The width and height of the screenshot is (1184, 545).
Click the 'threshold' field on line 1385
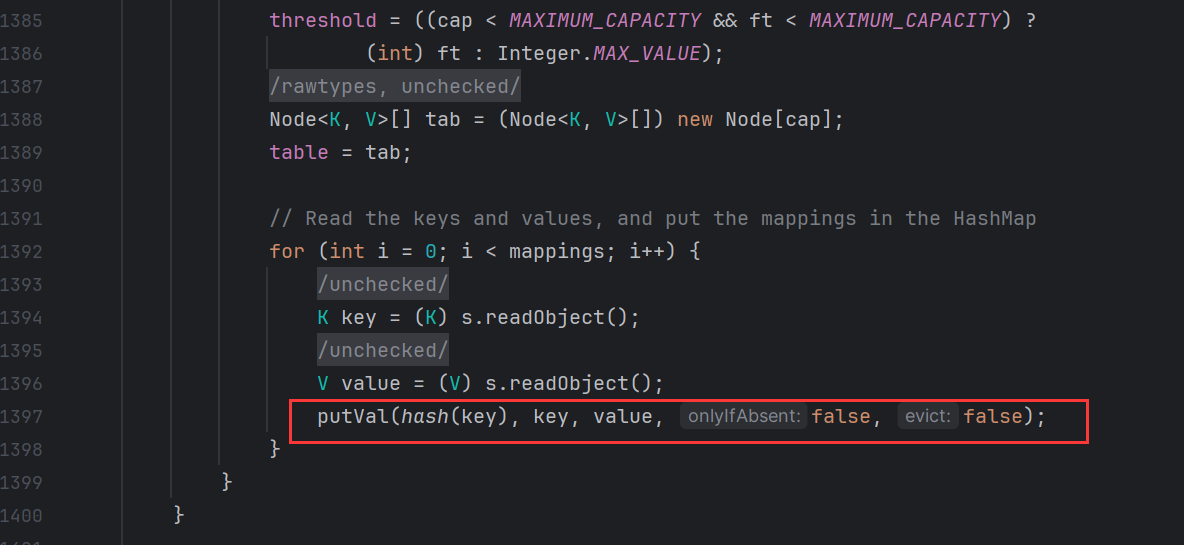coord(323,20)
